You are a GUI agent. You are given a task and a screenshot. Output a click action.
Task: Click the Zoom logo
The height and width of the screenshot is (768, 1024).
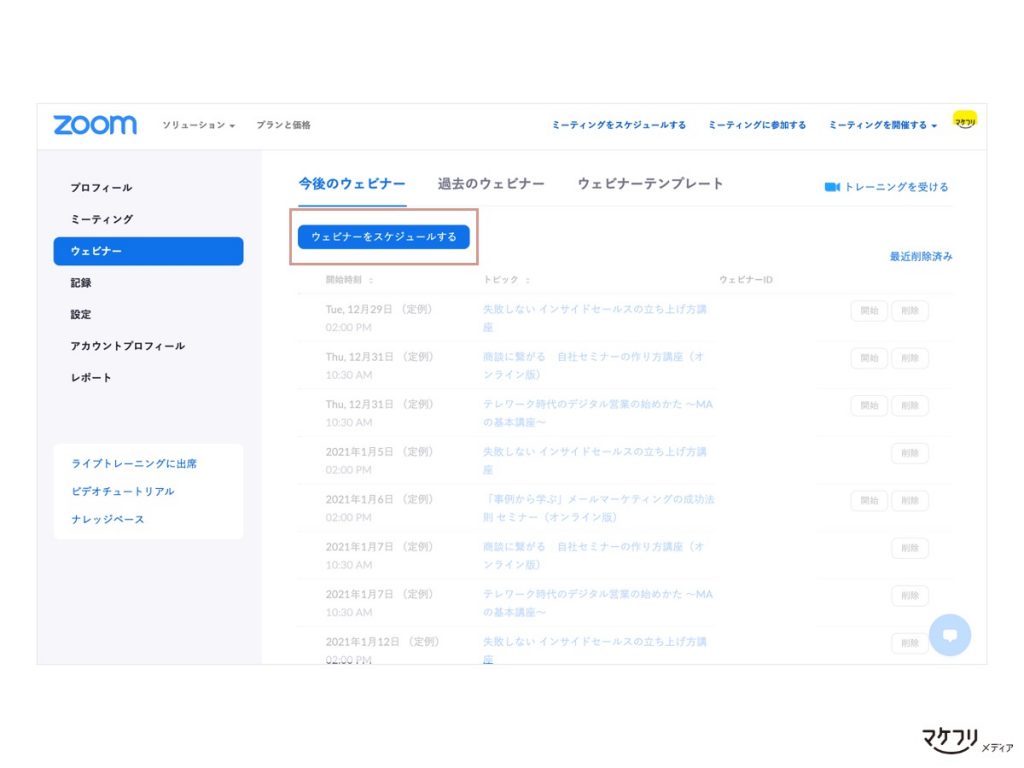pos(95,125)
